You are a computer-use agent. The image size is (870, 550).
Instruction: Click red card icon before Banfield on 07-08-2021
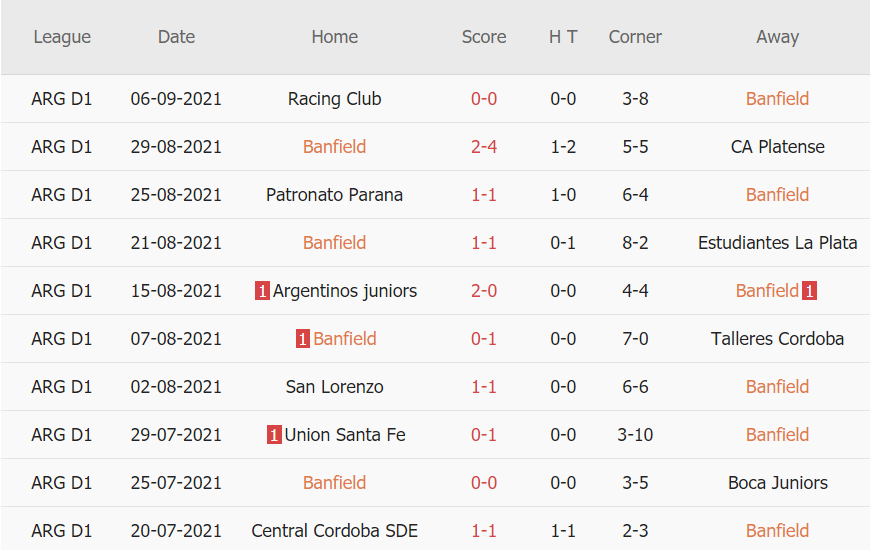click(x=302, y=339)
